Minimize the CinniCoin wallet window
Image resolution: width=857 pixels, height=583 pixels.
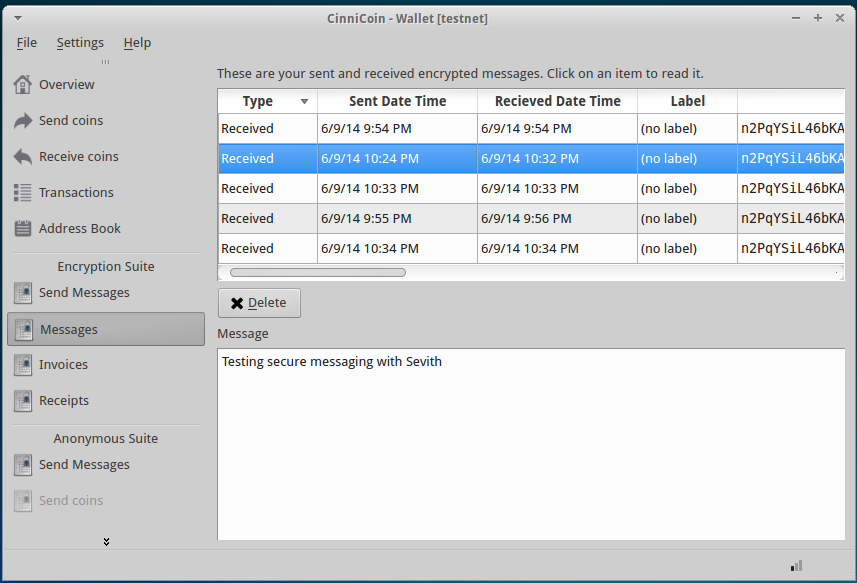point(796,18)
